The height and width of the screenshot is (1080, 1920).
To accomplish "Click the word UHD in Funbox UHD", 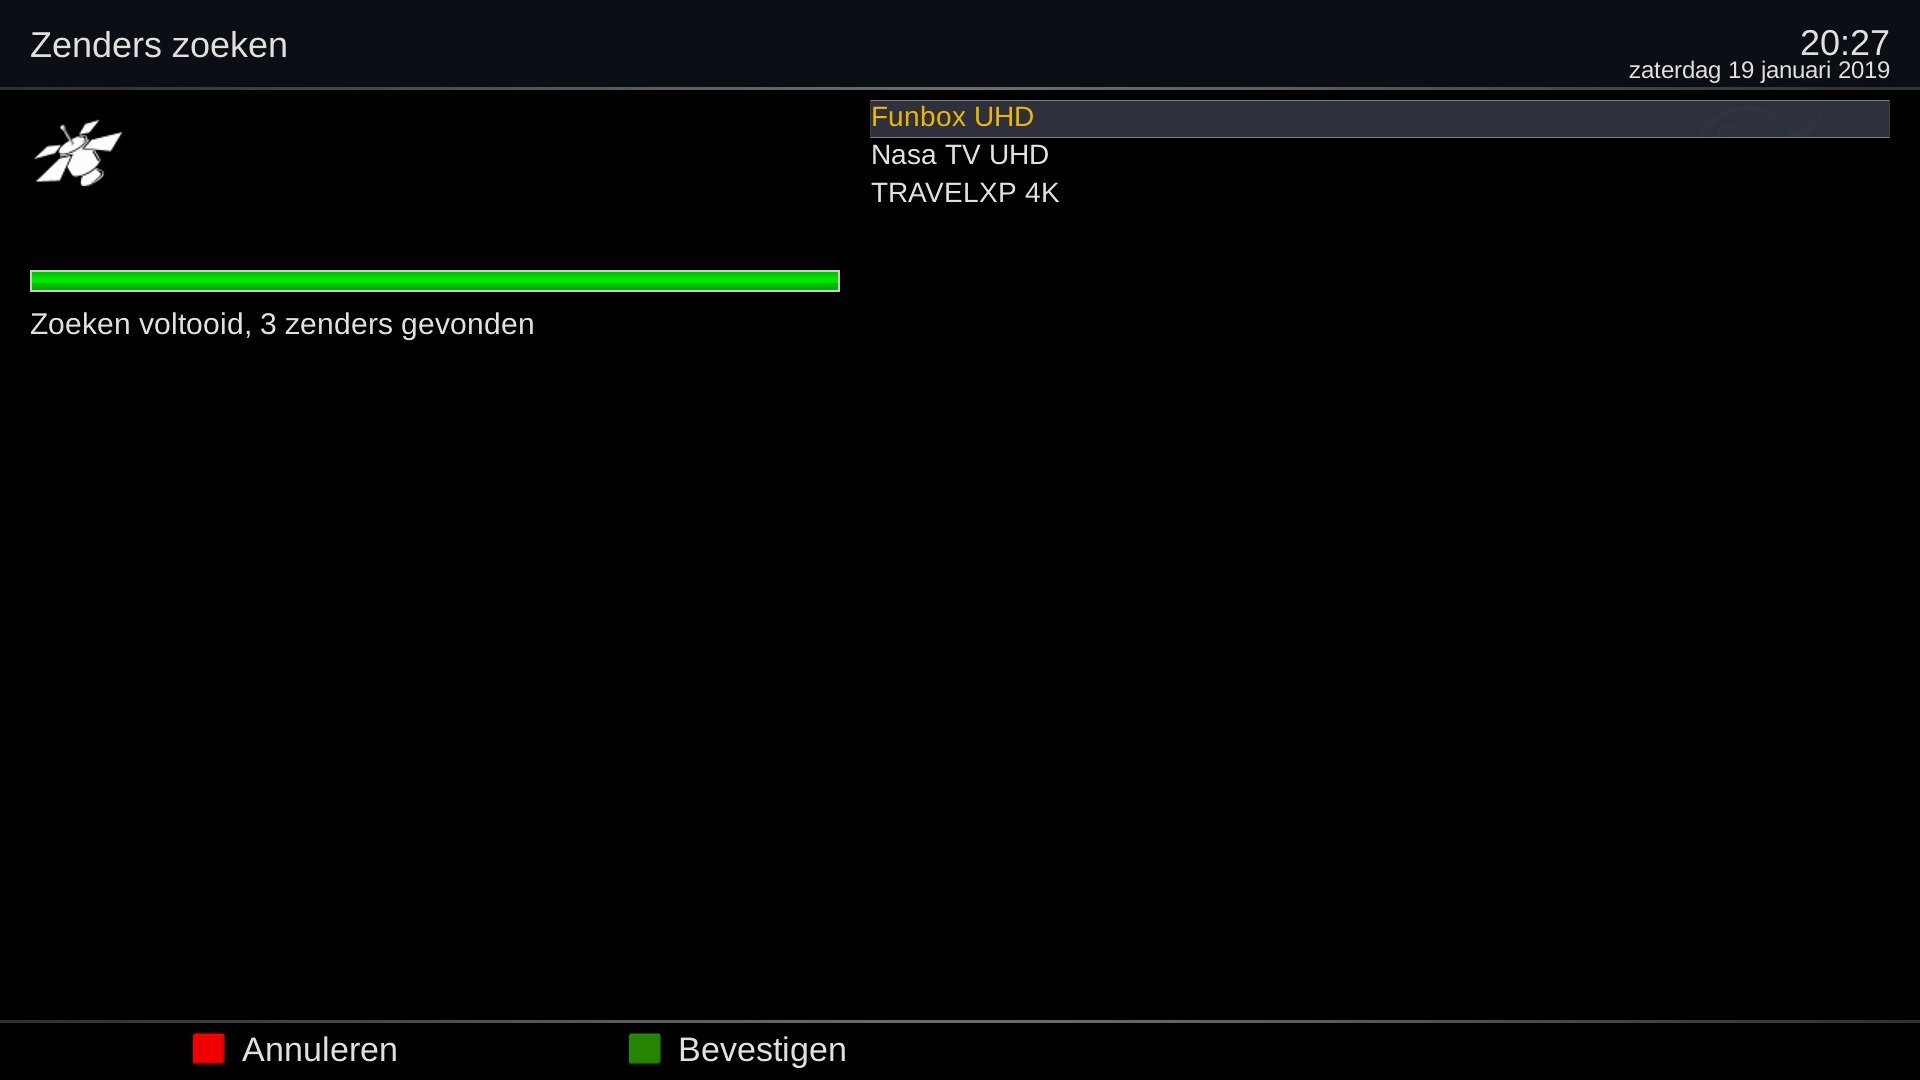I will coord(1004,117).
